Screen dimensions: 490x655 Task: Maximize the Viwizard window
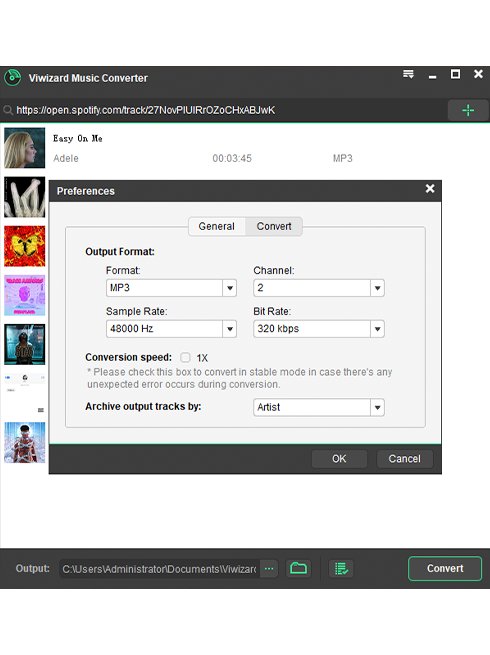[455, 74]
